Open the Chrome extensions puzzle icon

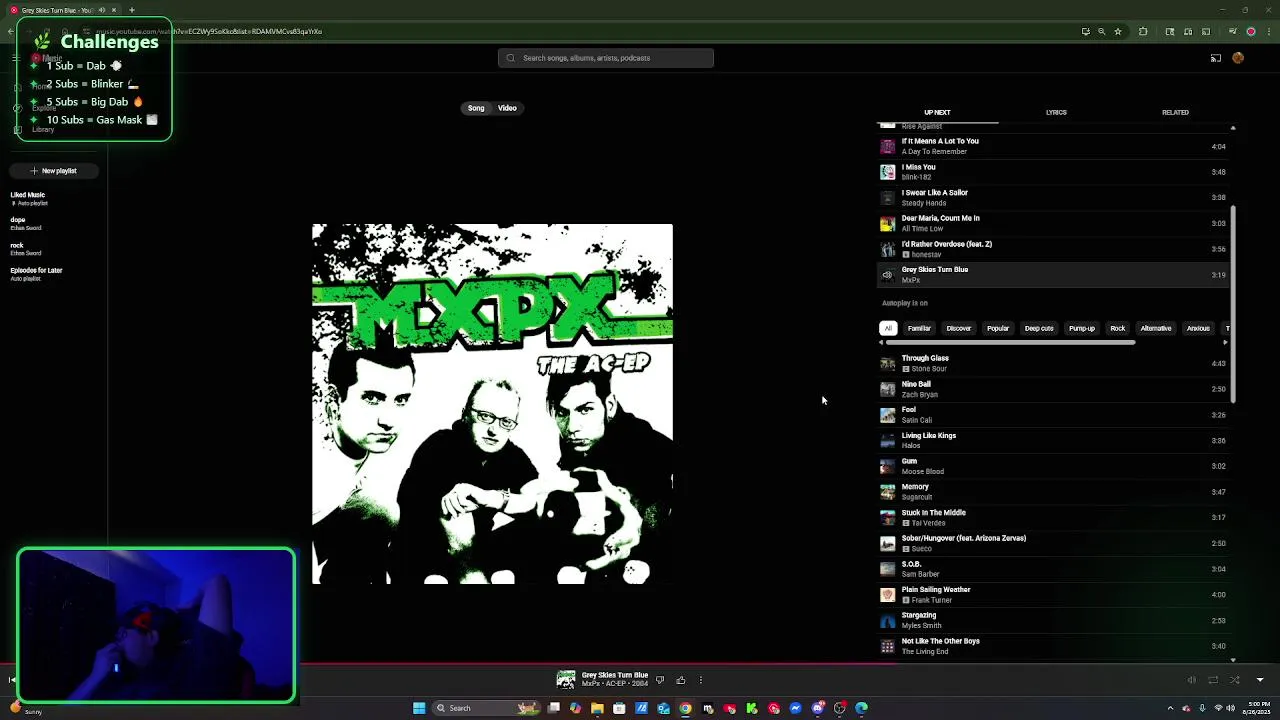(1143, 31)
